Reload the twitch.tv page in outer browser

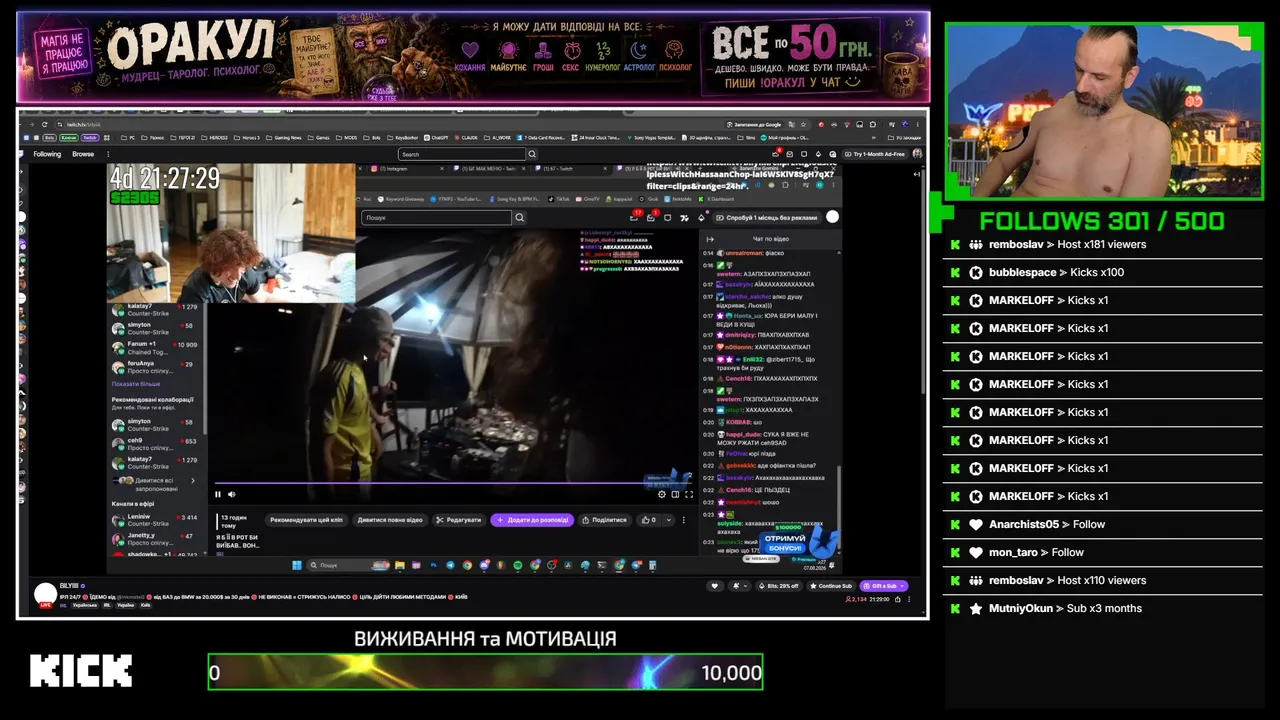pyautogui.click(x=44, y=124)
